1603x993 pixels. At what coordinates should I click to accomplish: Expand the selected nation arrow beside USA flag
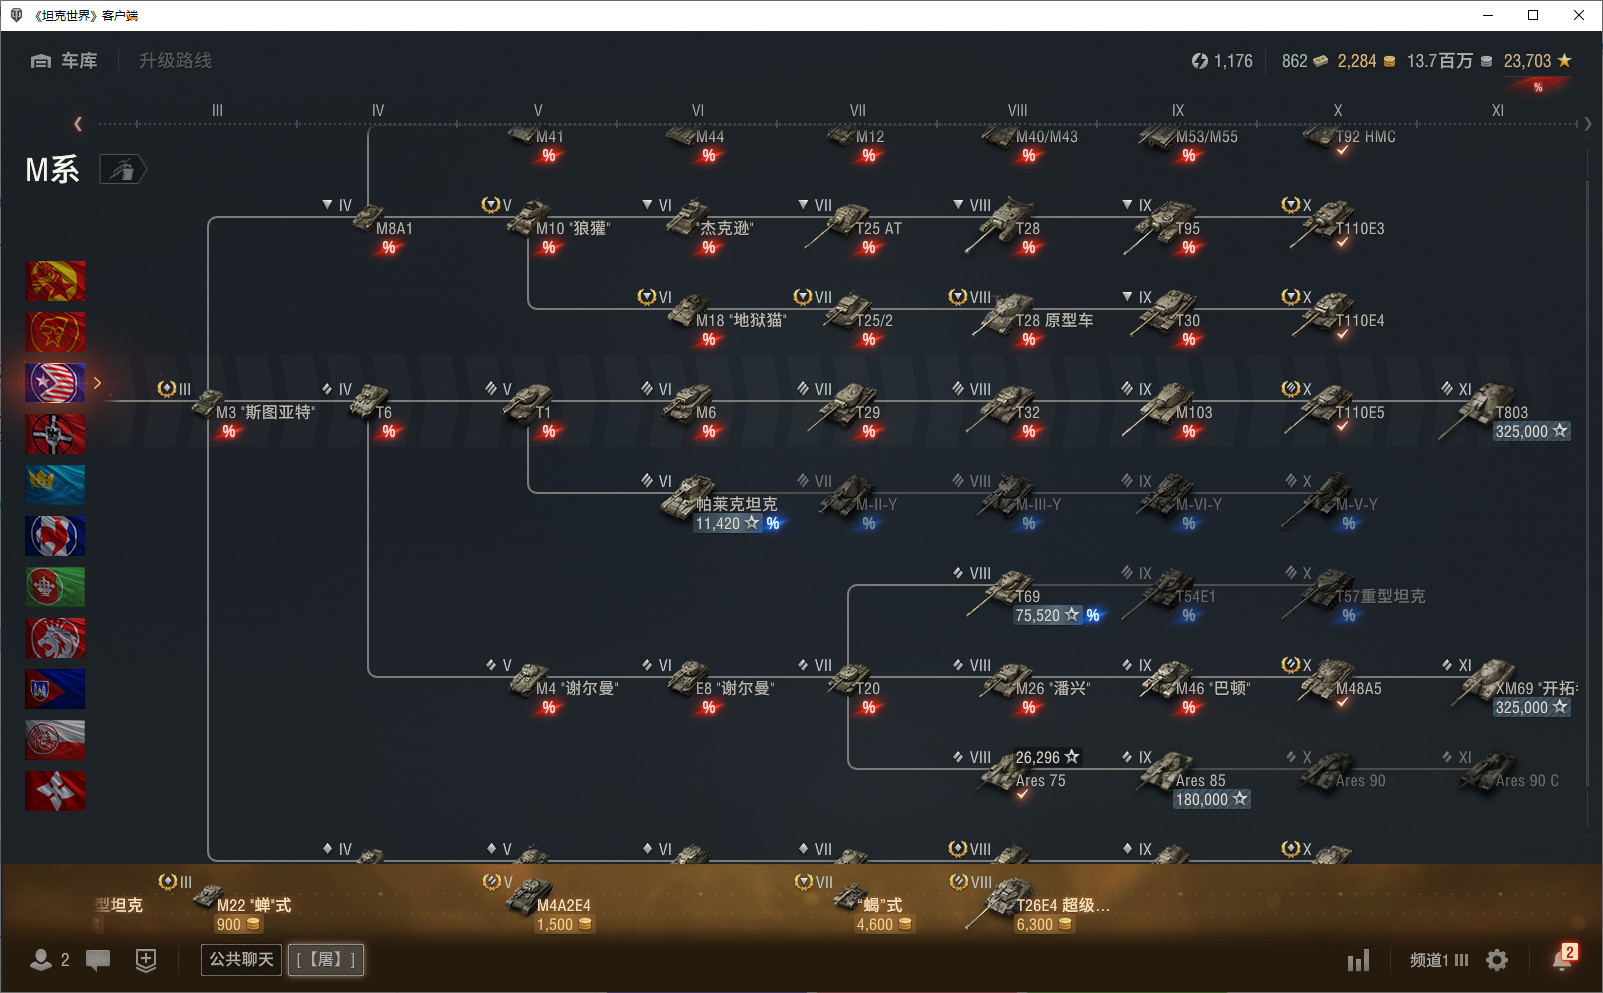(x=97, y=383)
